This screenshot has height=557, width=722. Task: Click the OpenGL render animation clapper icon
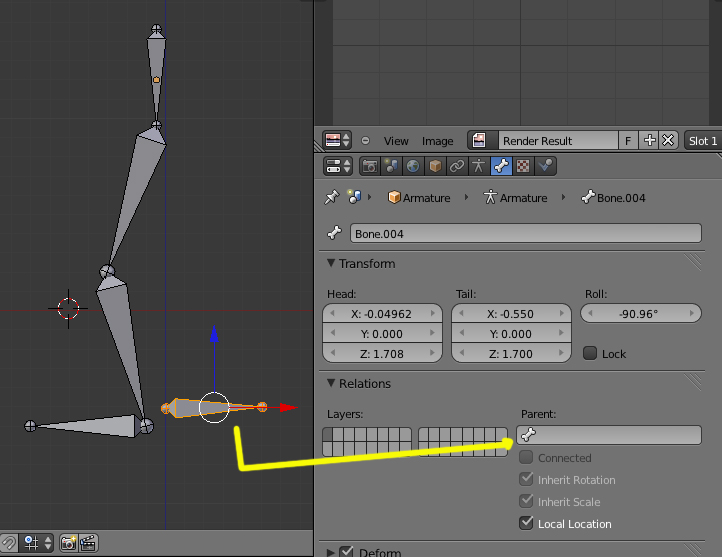88,543
